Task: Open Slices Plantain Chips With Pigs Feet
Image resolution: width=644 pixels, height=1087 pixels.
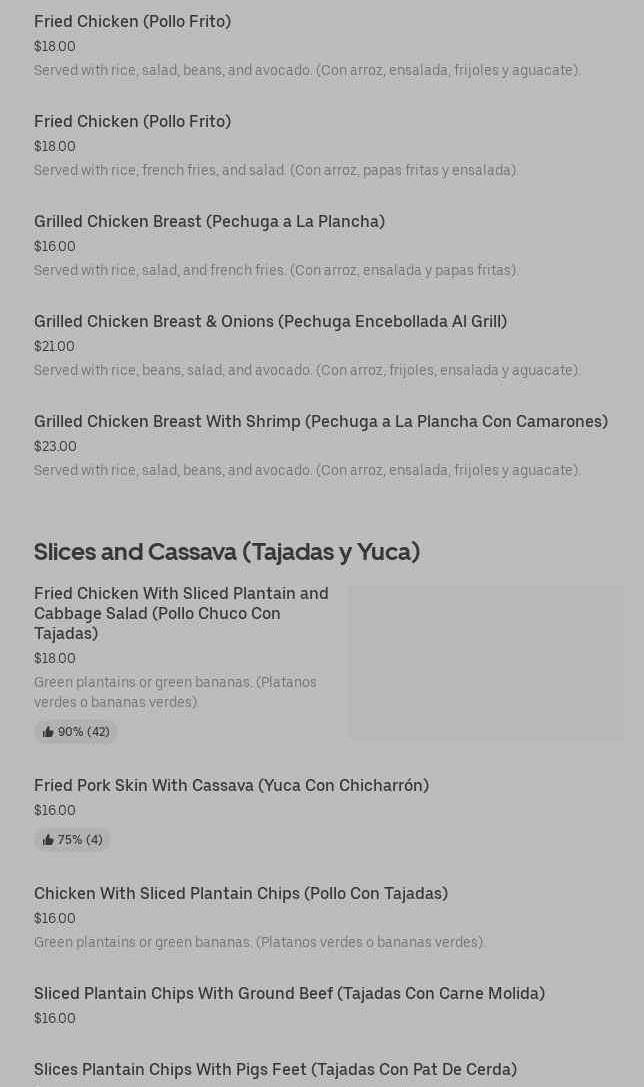Action: tap(275, 1069)
